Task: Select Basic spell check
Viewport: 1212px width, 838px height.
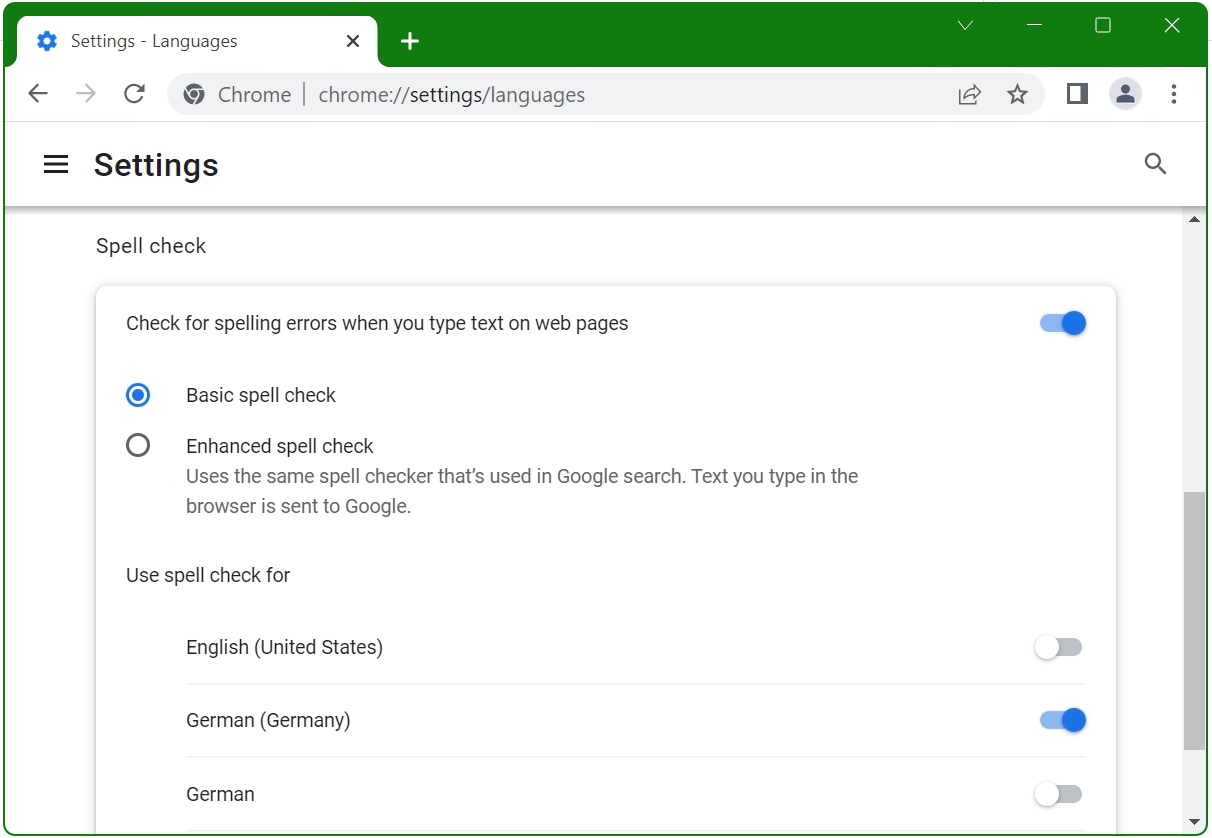Action: click(138, 395)
